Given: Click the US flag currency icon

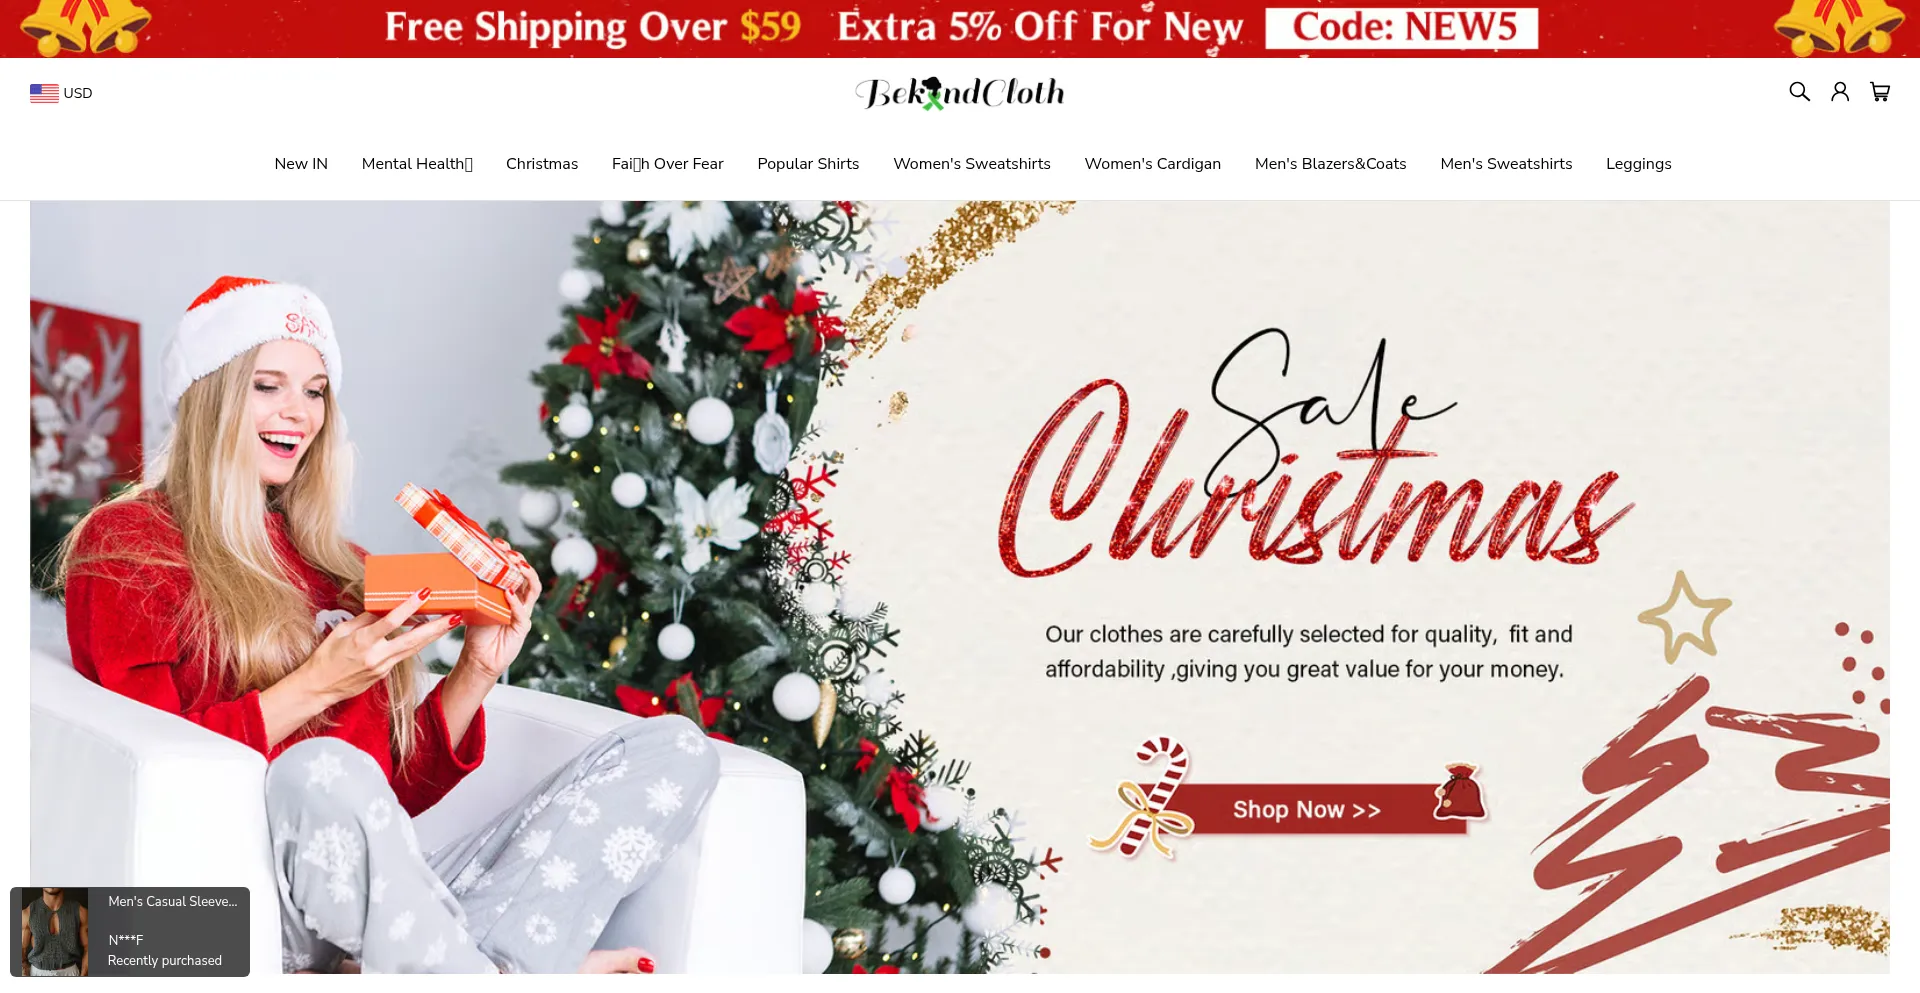Looking at the screenshot, I should coord(44,93).
